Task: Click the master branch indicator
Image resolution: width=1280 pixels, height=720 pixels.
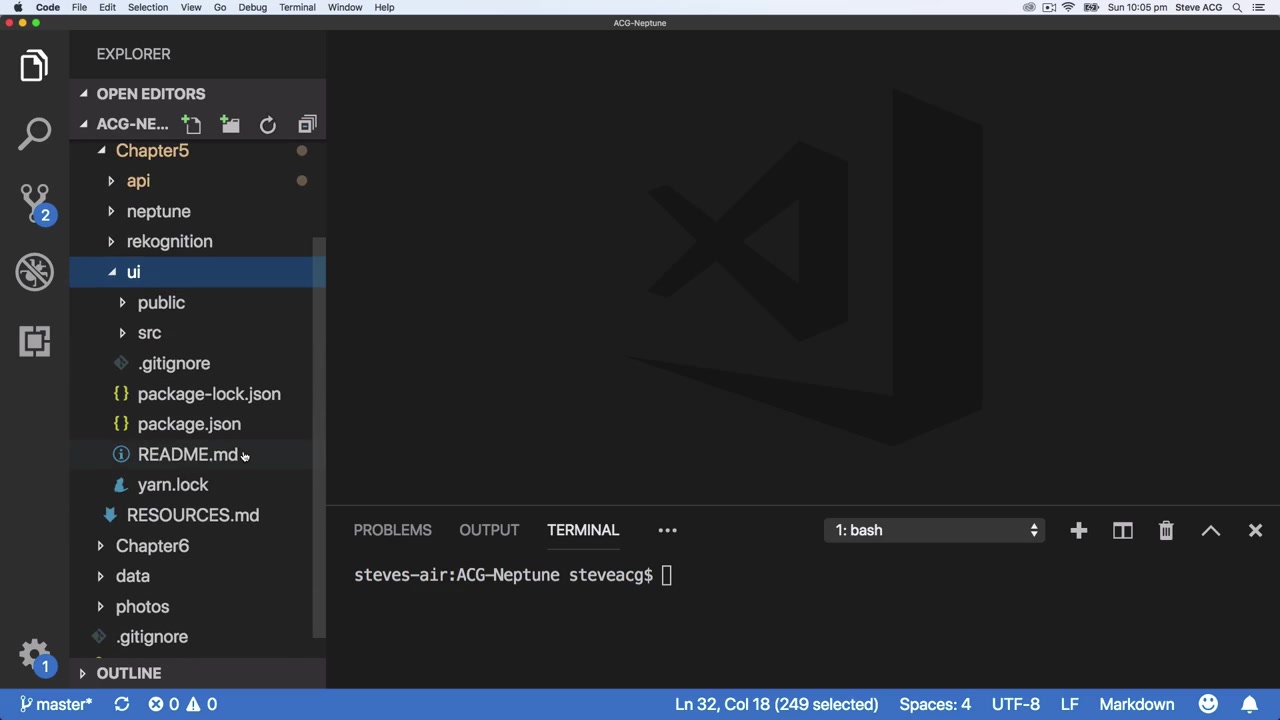Action: click(x=56, y=704)
